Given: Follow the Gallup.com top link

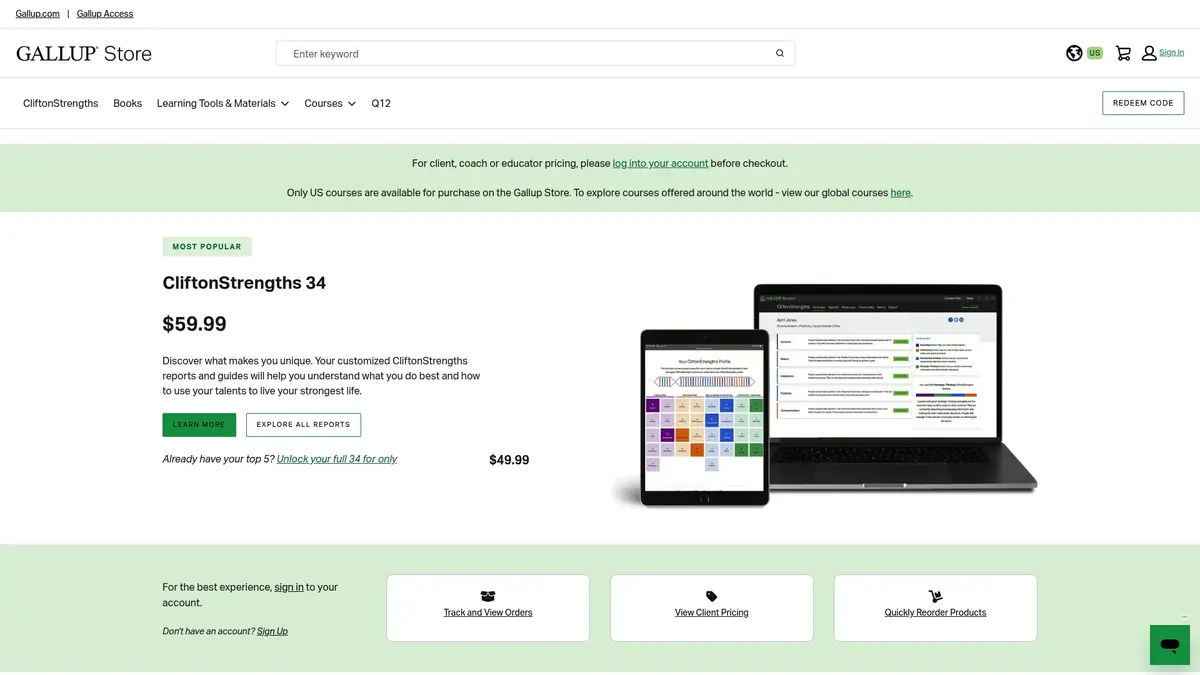Looking at the screenshot, I should pos(38,14).
